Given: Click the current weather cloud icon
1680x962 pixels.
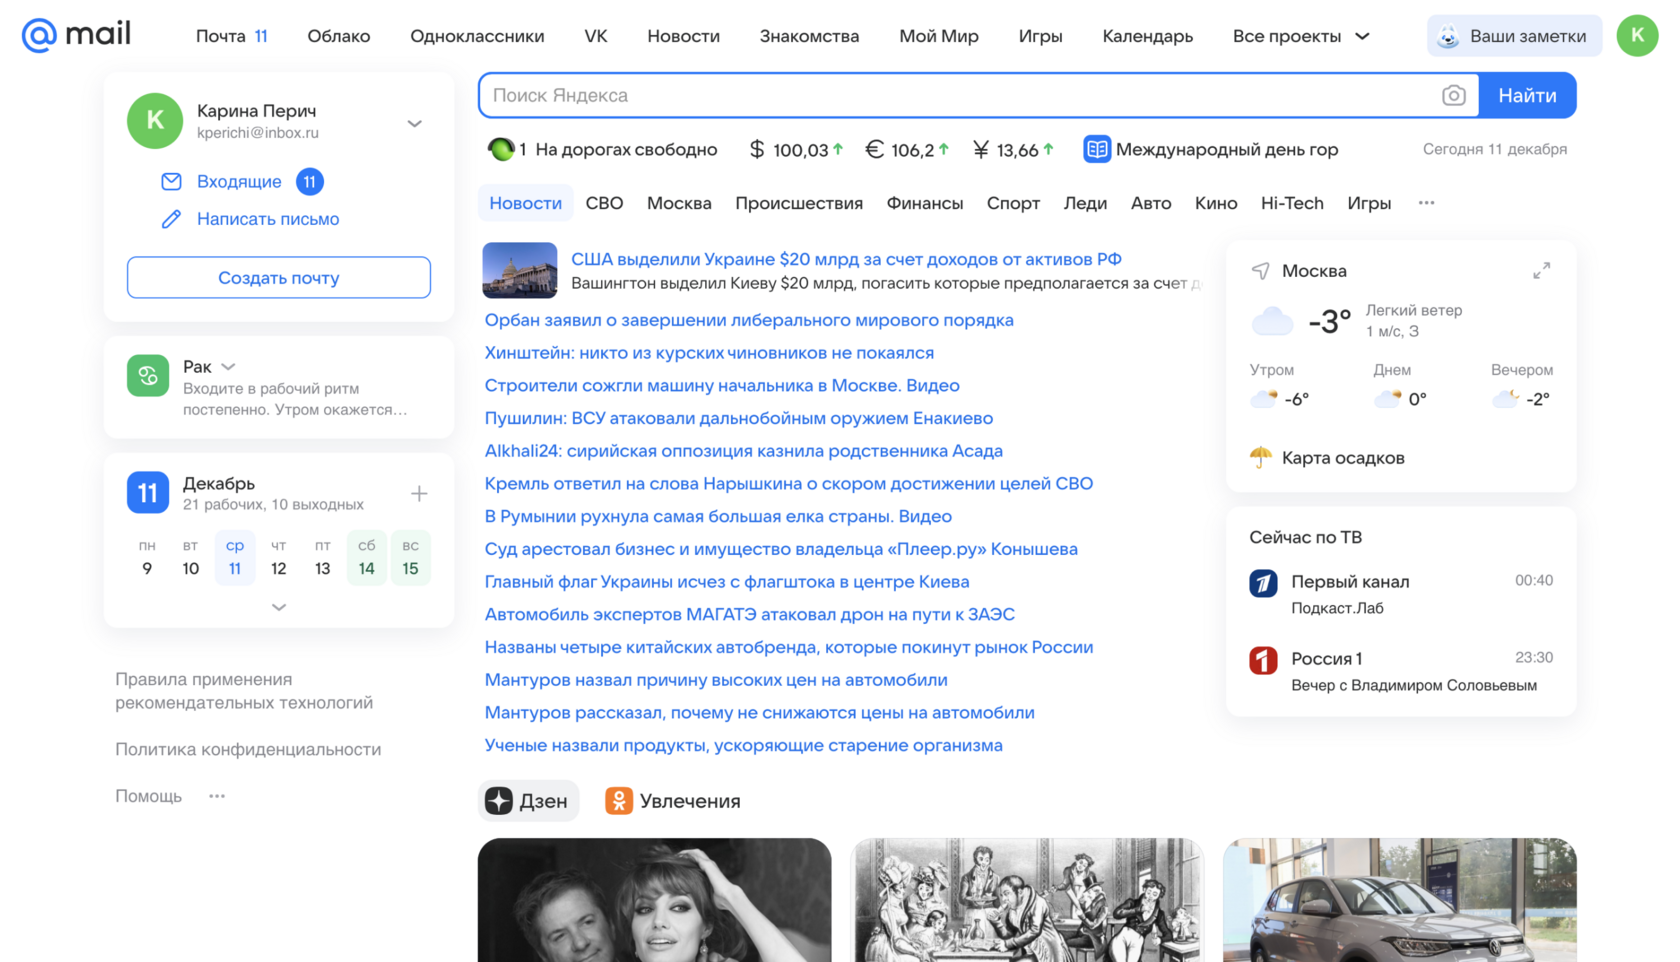Looking at the screenshot, I should click(x=1272, y=321).
